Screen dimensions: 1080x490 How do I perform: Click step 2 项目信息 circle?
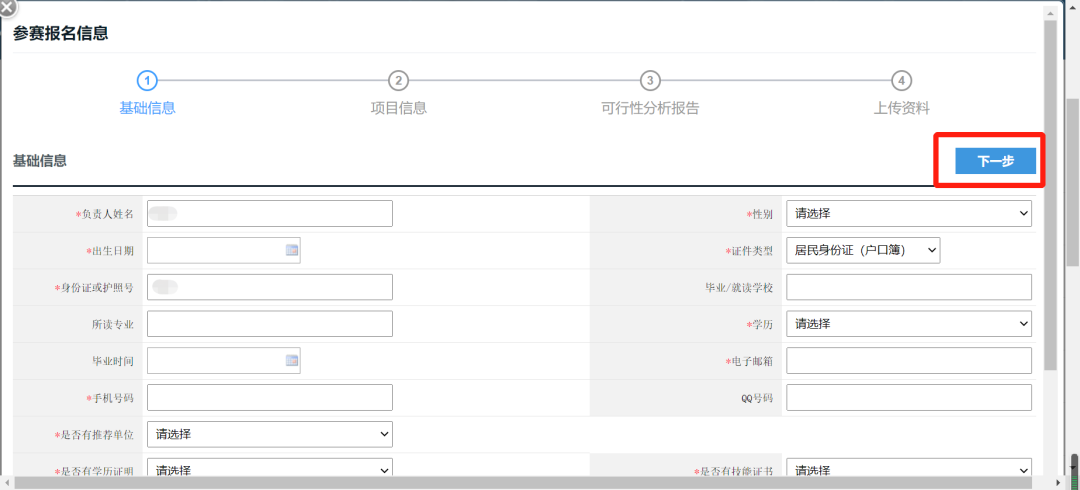tap(398, 81)
